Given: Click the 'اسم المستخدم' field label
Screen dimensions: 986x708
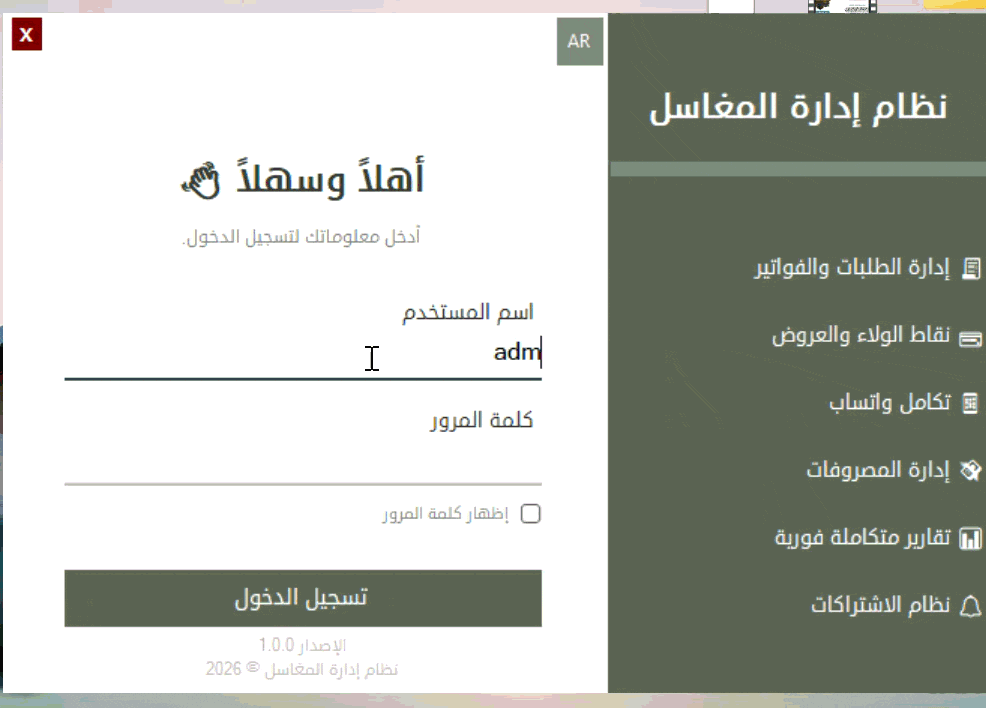Looking at the screenshot, I should click(468, 313).
